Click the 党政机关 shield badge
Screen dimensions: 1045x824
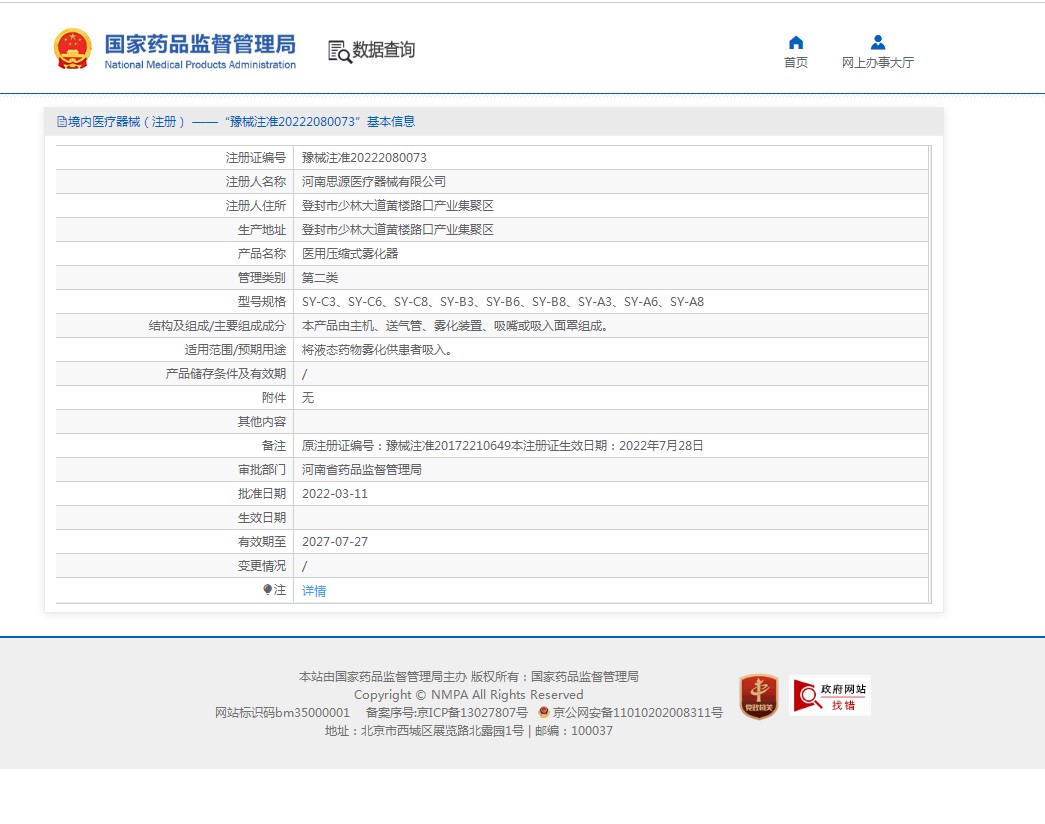coord(758,696)
